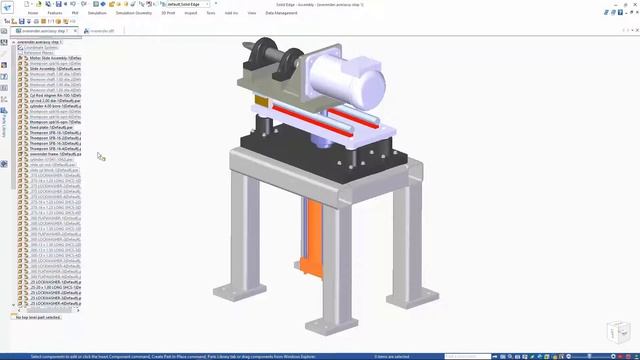640x360 pixels.
Task: Open the Tools ribbon tab
Action: [211, 13]
